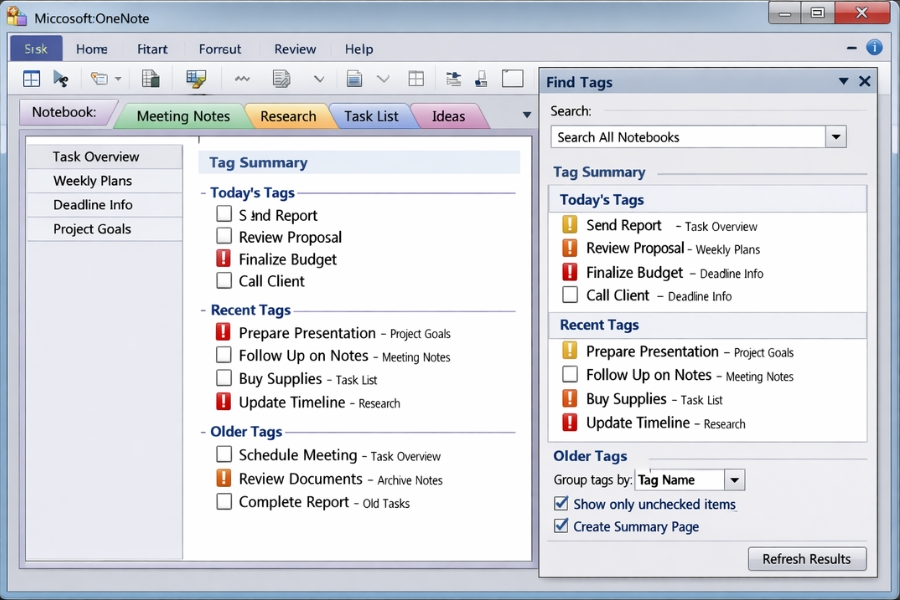
Task: Click the squiggle drawing tool icon
Action: [241, 78]
